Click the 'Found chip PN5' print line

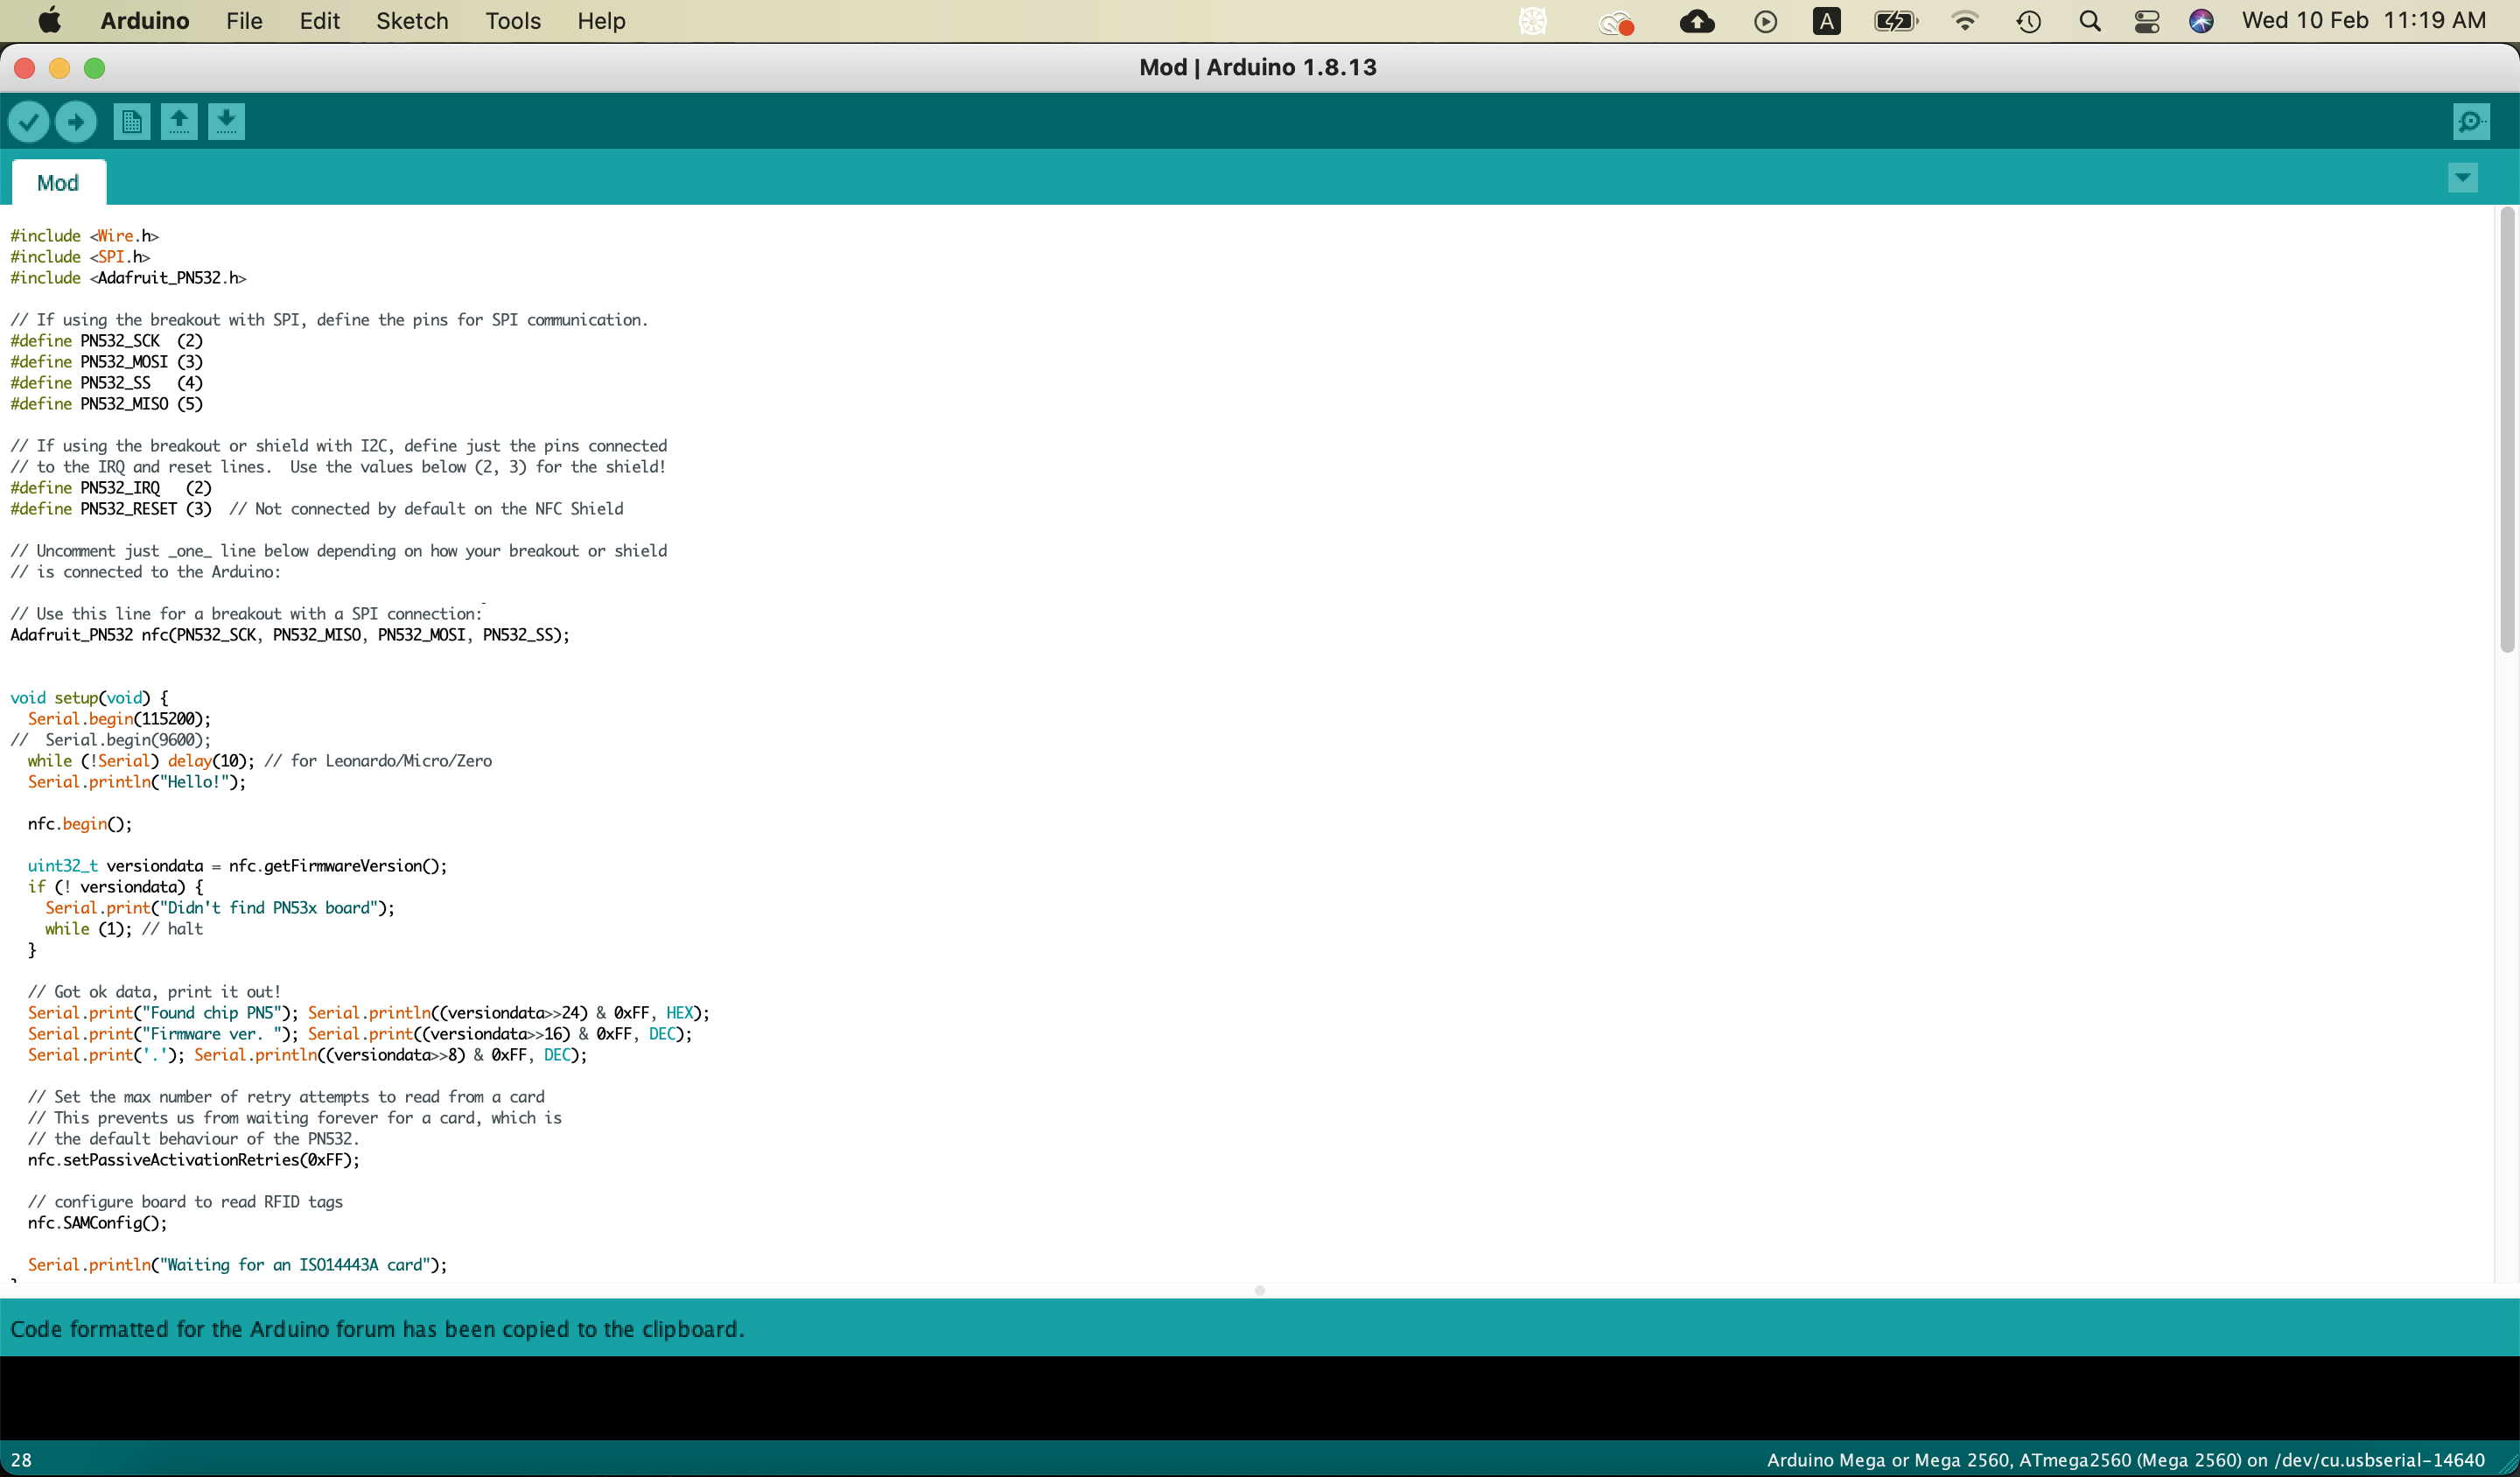pos(369,1013)
